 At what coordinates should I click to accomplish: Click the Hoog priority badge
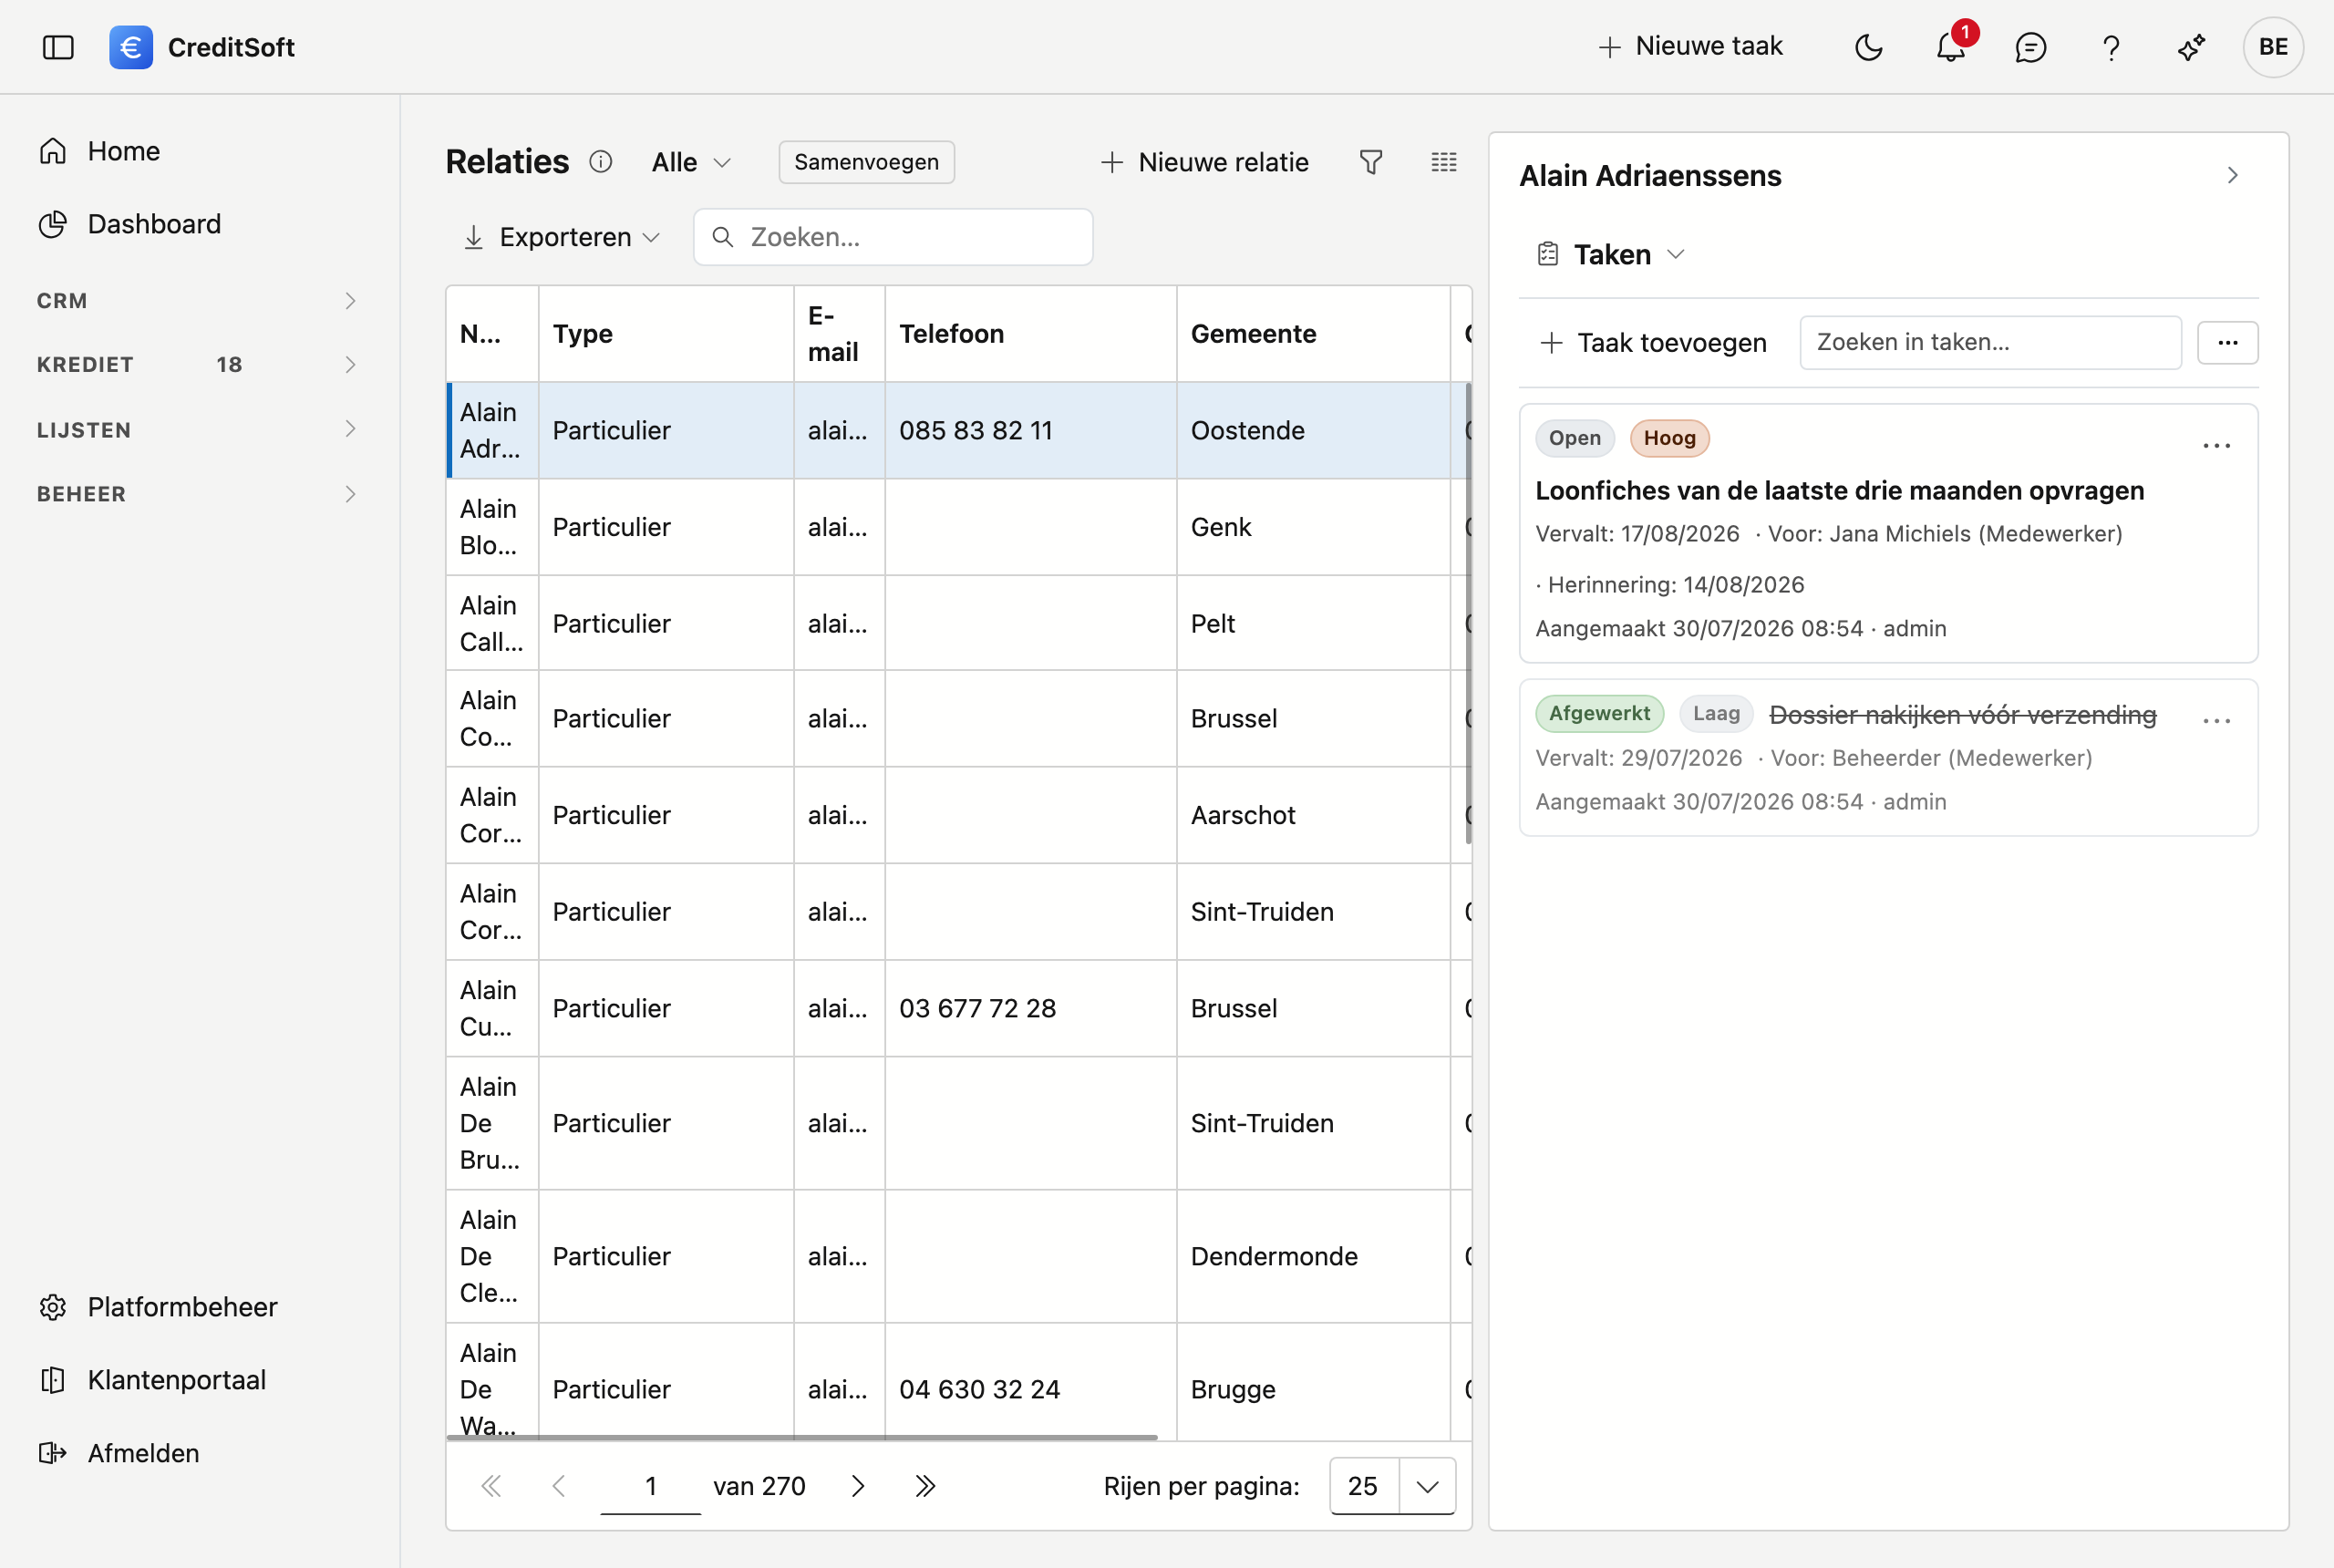(1669, 438)
